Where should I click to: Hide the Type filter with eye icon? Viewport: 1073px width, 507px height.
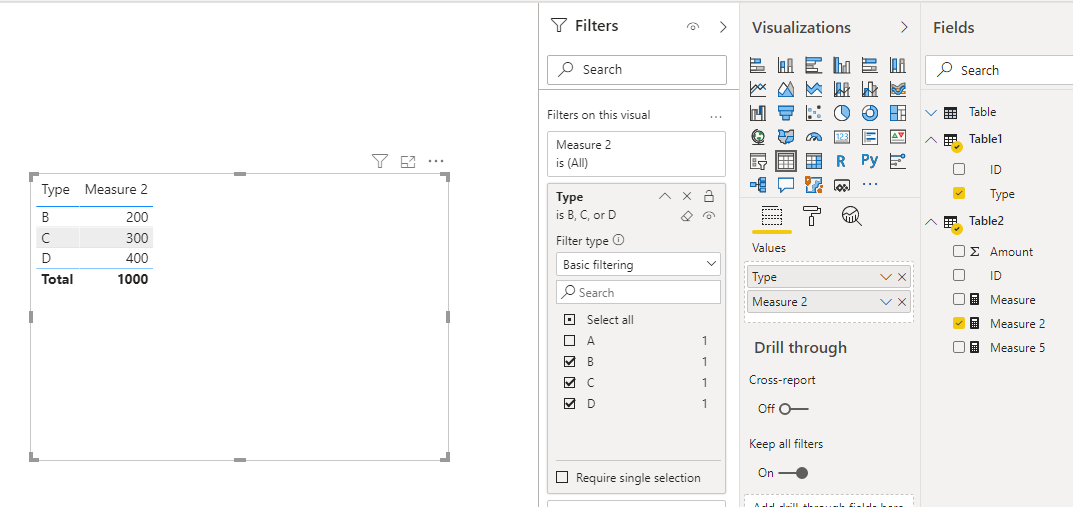(709, 216)
